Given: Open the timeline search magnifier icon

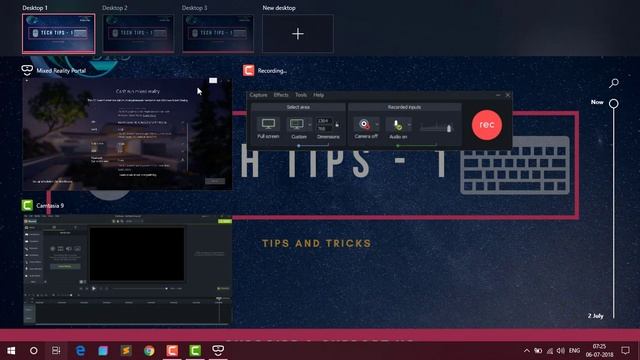Looking at the screenshot, I should [613, 83].
